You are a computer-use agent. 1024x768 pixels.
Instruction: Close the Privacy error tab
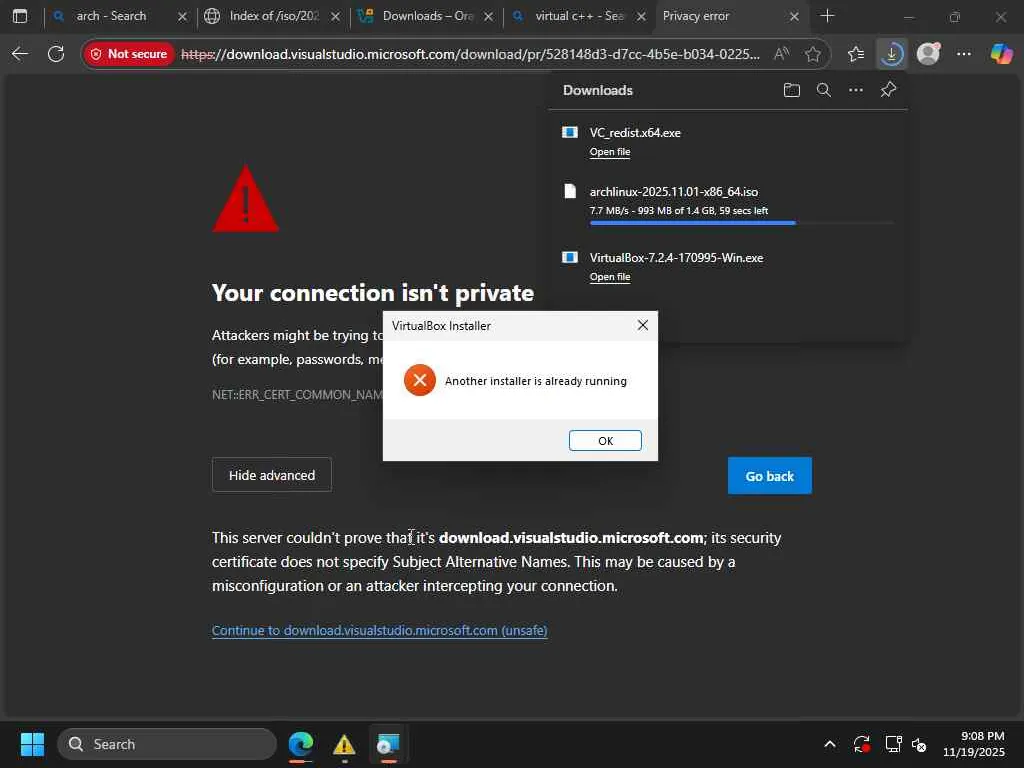point(794,16)
